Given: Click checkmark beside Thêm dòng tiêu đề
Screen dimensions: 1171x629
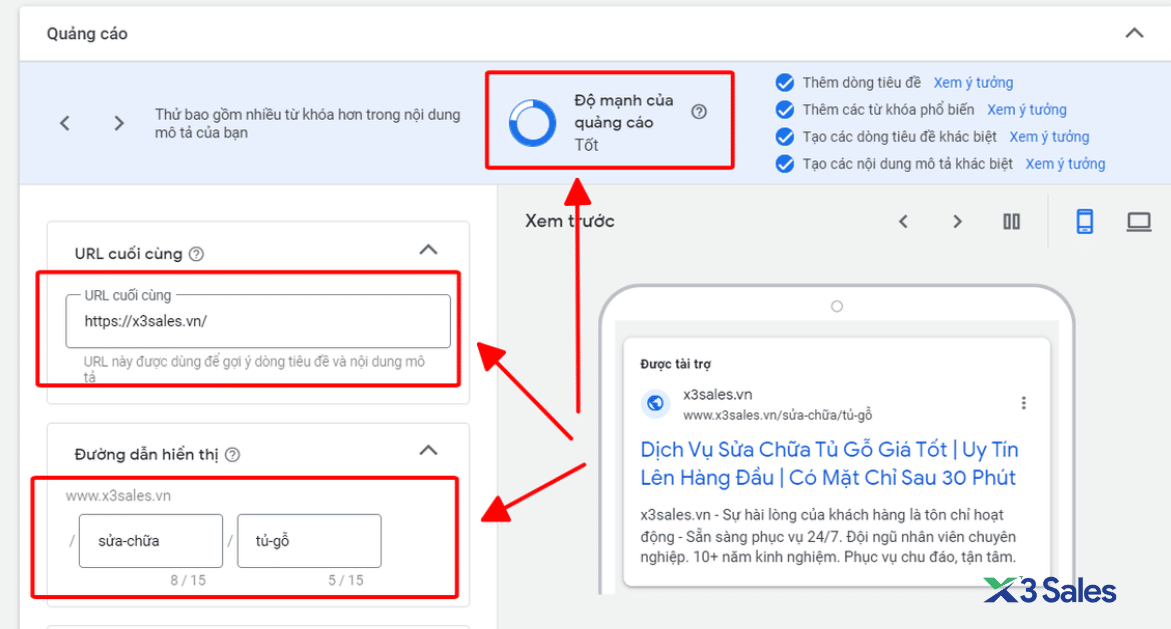Looking at the screenshot, I should click(x=784, y=82).
